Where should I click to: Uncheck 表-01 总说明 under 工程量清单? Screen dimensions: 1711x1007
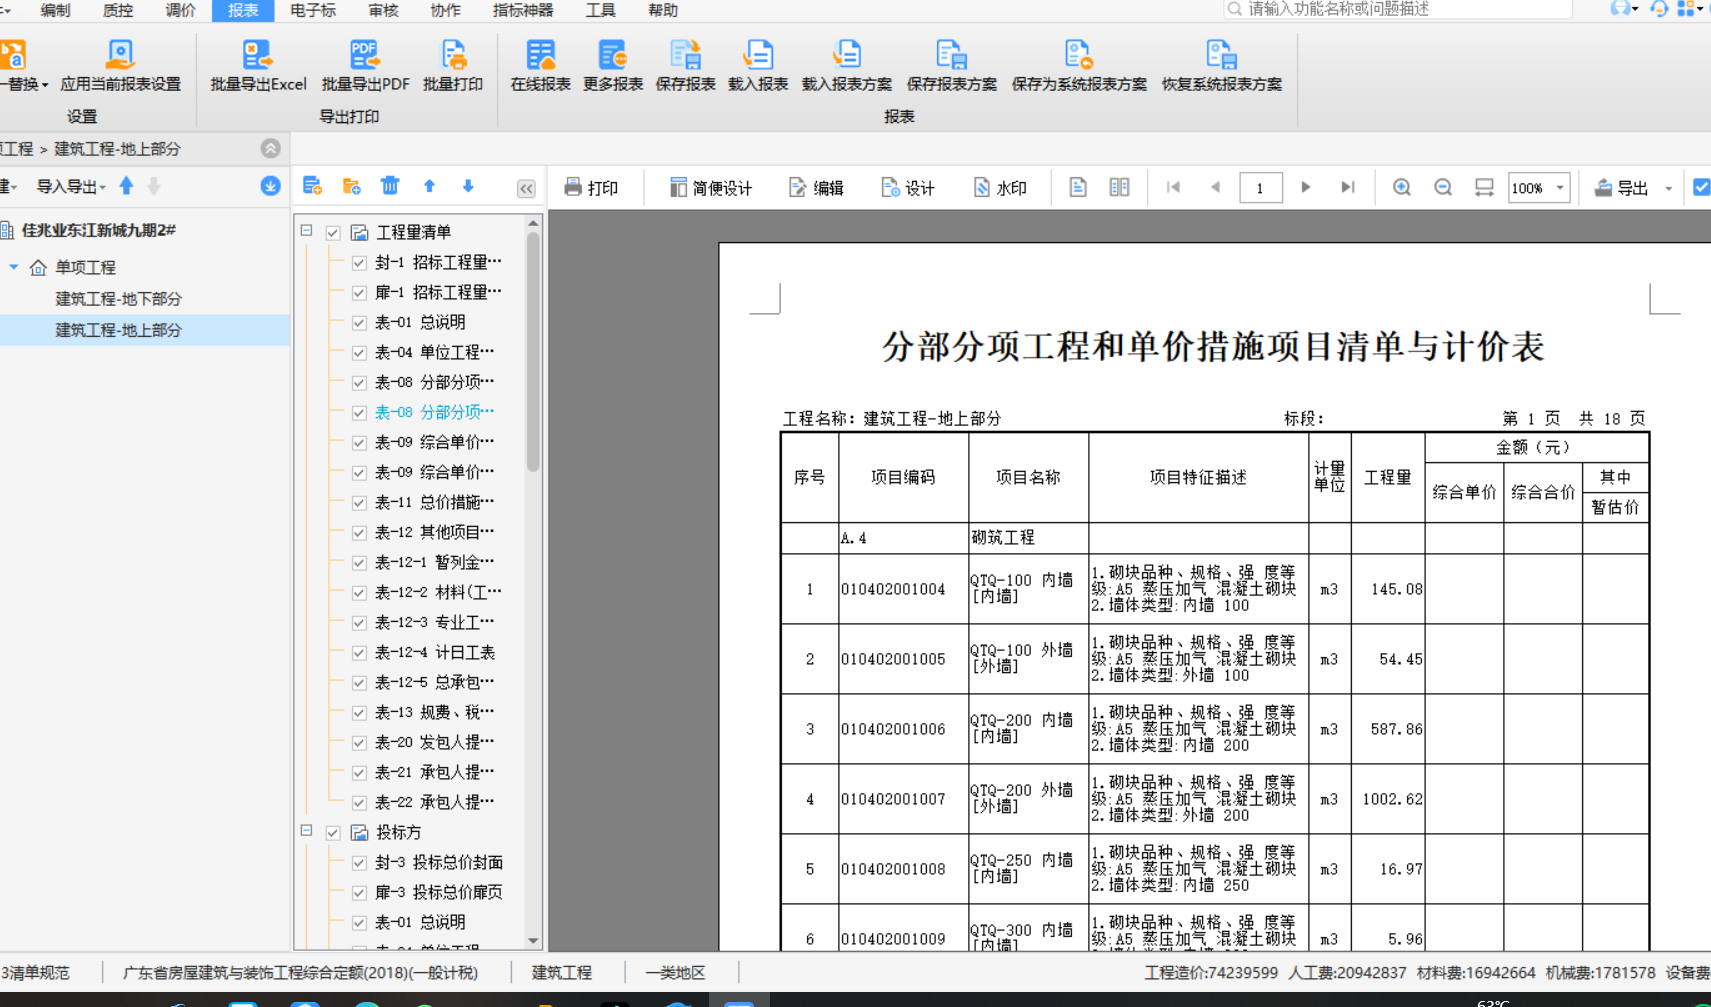[x=359, y=322]
